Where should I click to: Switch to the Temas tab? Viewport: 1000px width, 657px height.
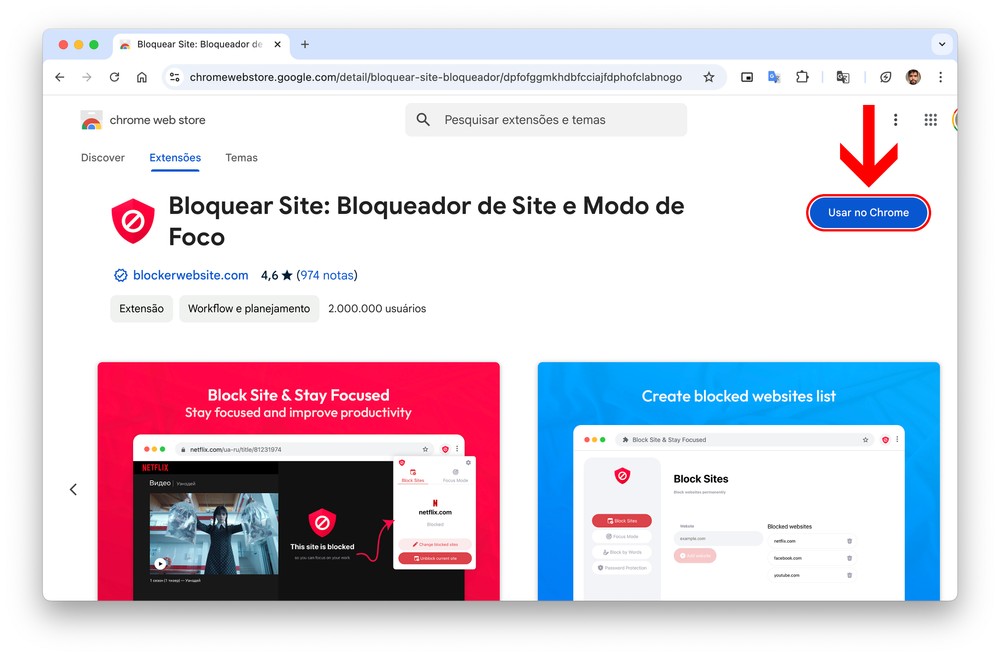tap(241, 158)
